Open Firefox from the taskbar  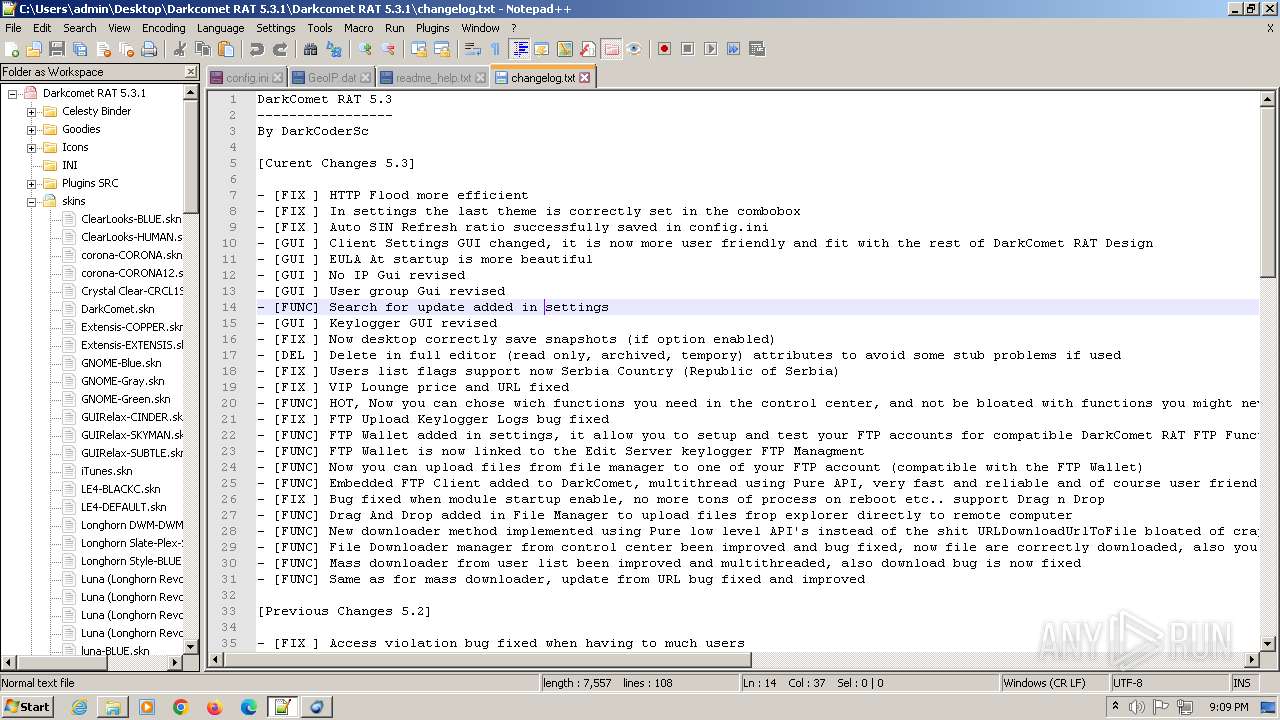[x=215, y=707]
